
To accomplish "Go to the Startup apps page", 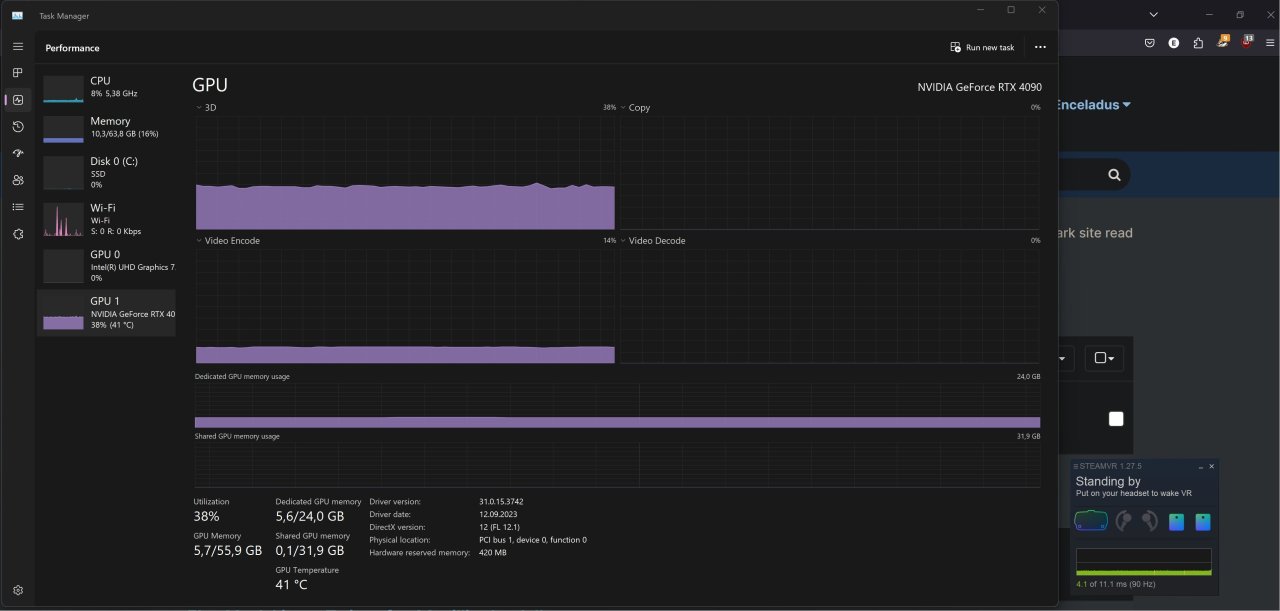I will [18, 153].
